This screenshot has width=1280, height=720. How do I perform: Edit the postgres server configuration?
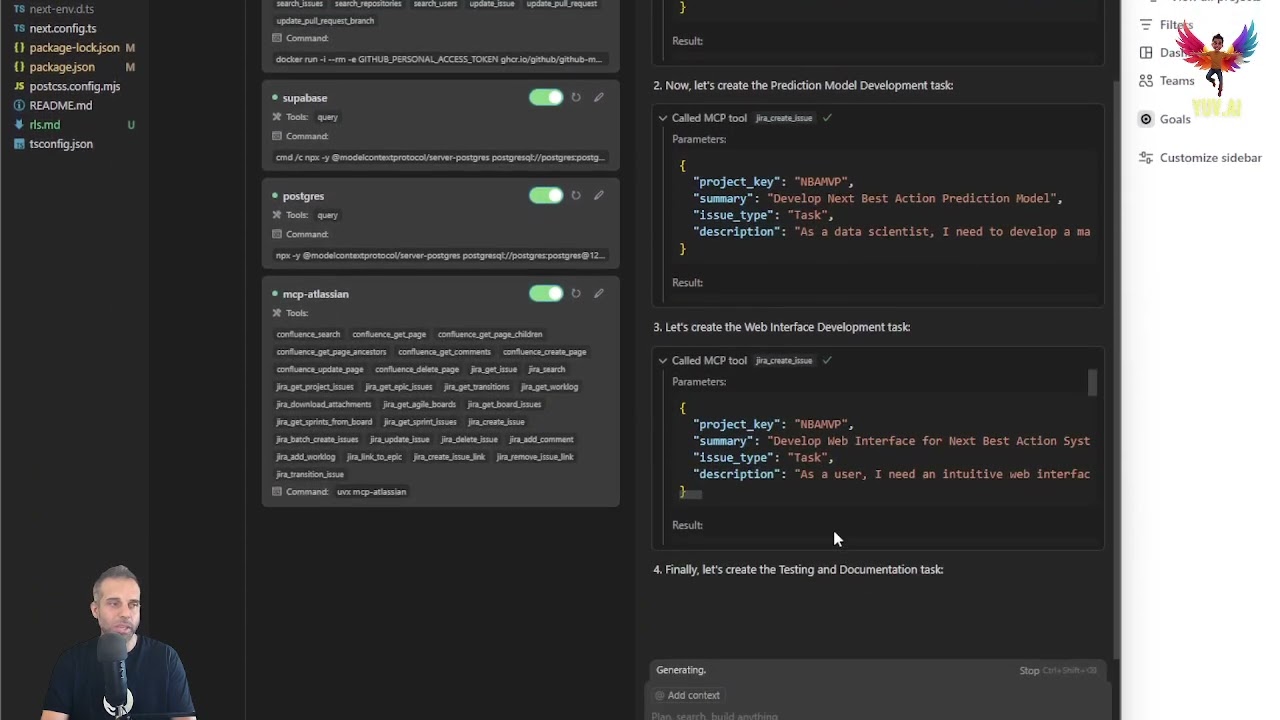(599, 195)
